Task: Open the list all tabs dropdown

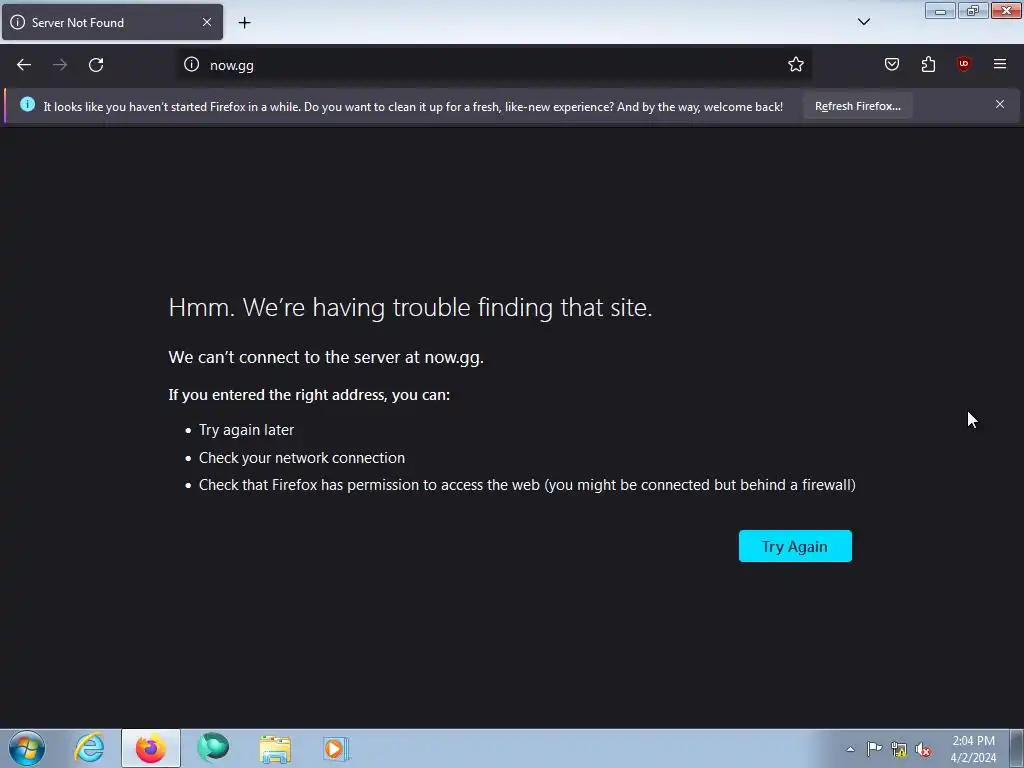Action: point(863,22)
